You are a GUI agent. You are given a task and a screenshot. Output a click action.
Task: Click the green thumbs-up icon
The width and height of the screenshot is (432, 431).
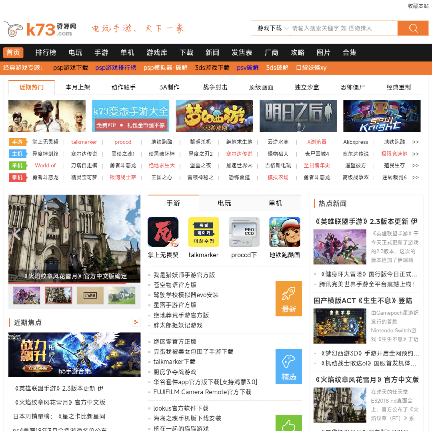tap(289, 423)
